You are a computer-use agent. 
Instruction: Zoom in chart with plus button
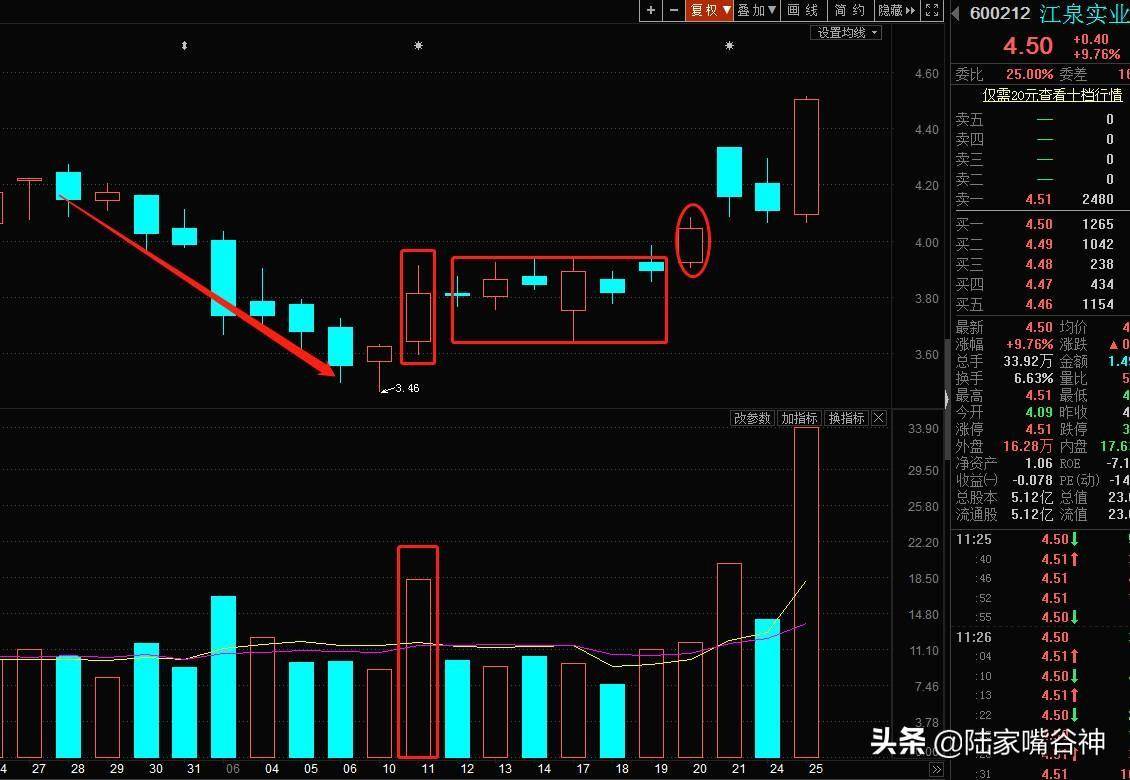coord(651,10)
